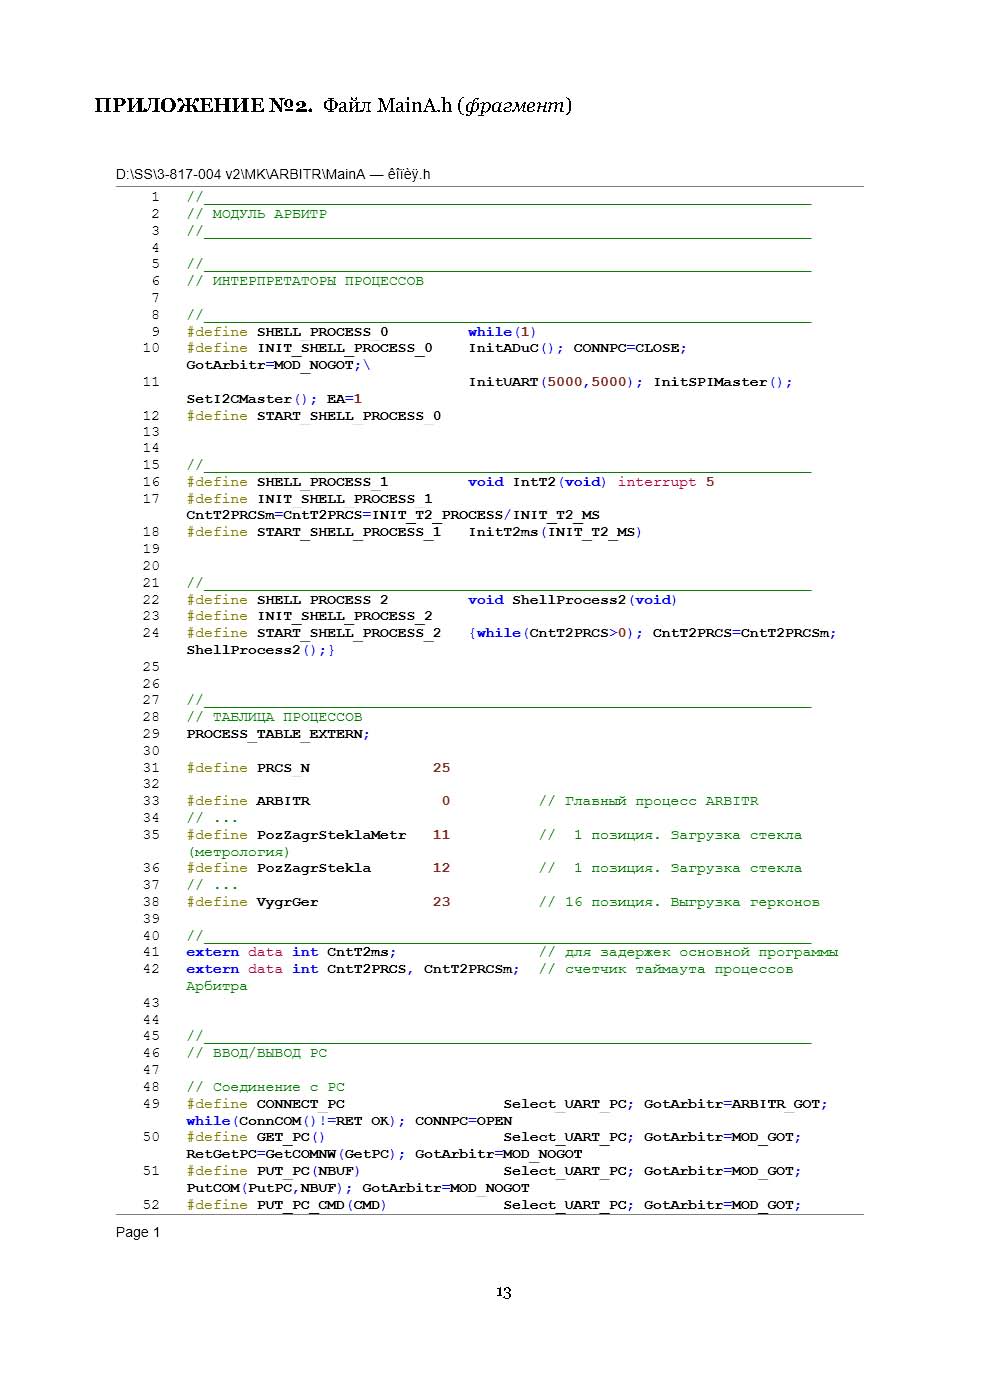The width and height of the screenshot is (984, 1392).
Task: Click the macro name "GET_PC()"
Action: (291, 1137)
